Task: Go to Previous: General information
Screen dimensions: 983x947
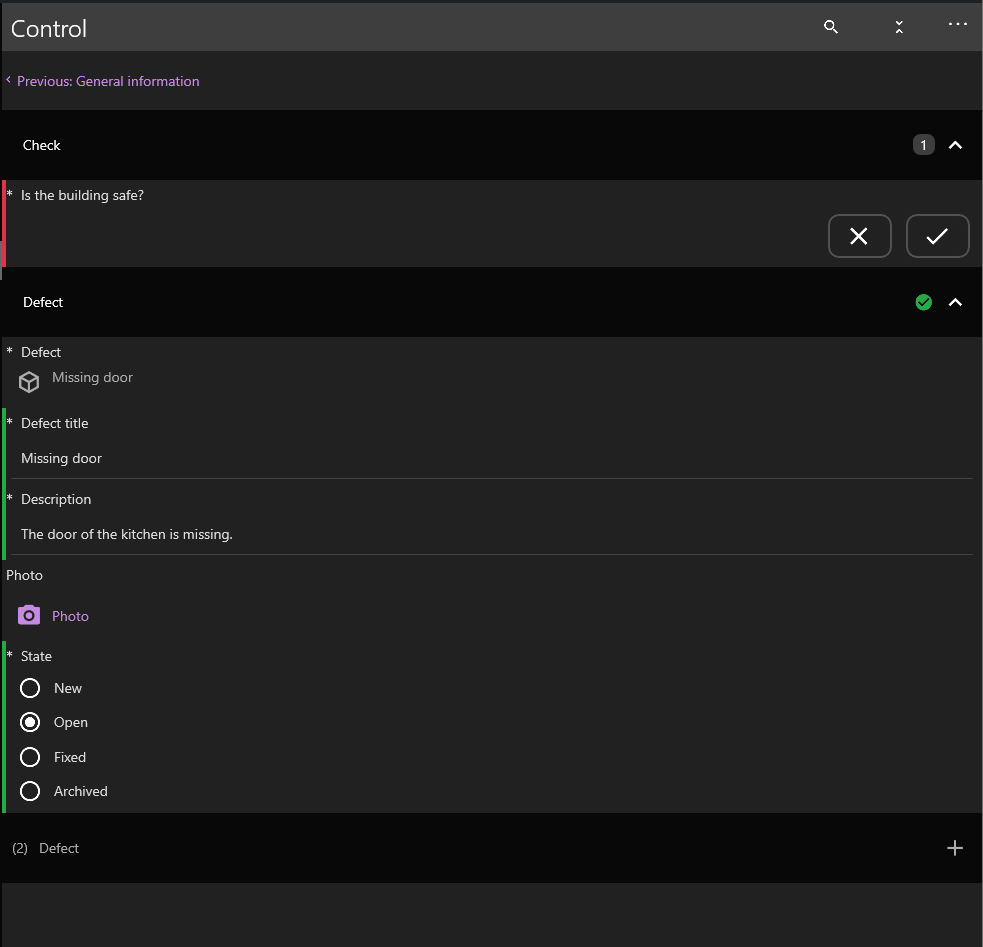Action: [x=107, y=81]
